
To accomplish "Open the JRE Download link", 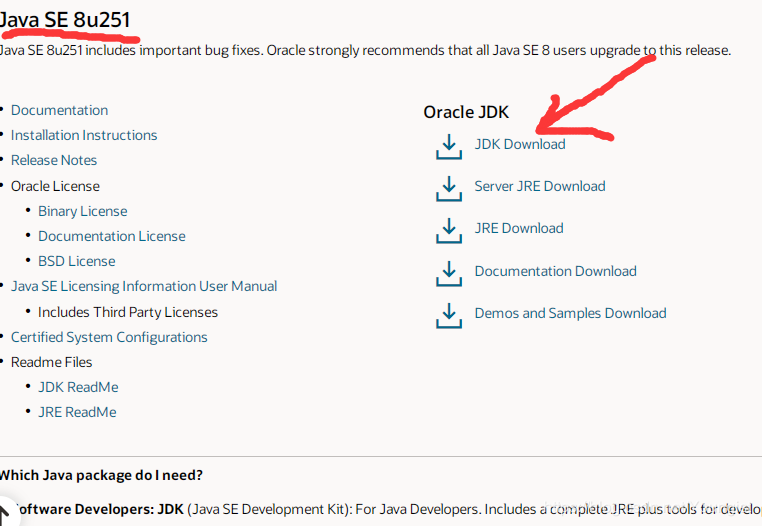I will (x=519, y=228).
